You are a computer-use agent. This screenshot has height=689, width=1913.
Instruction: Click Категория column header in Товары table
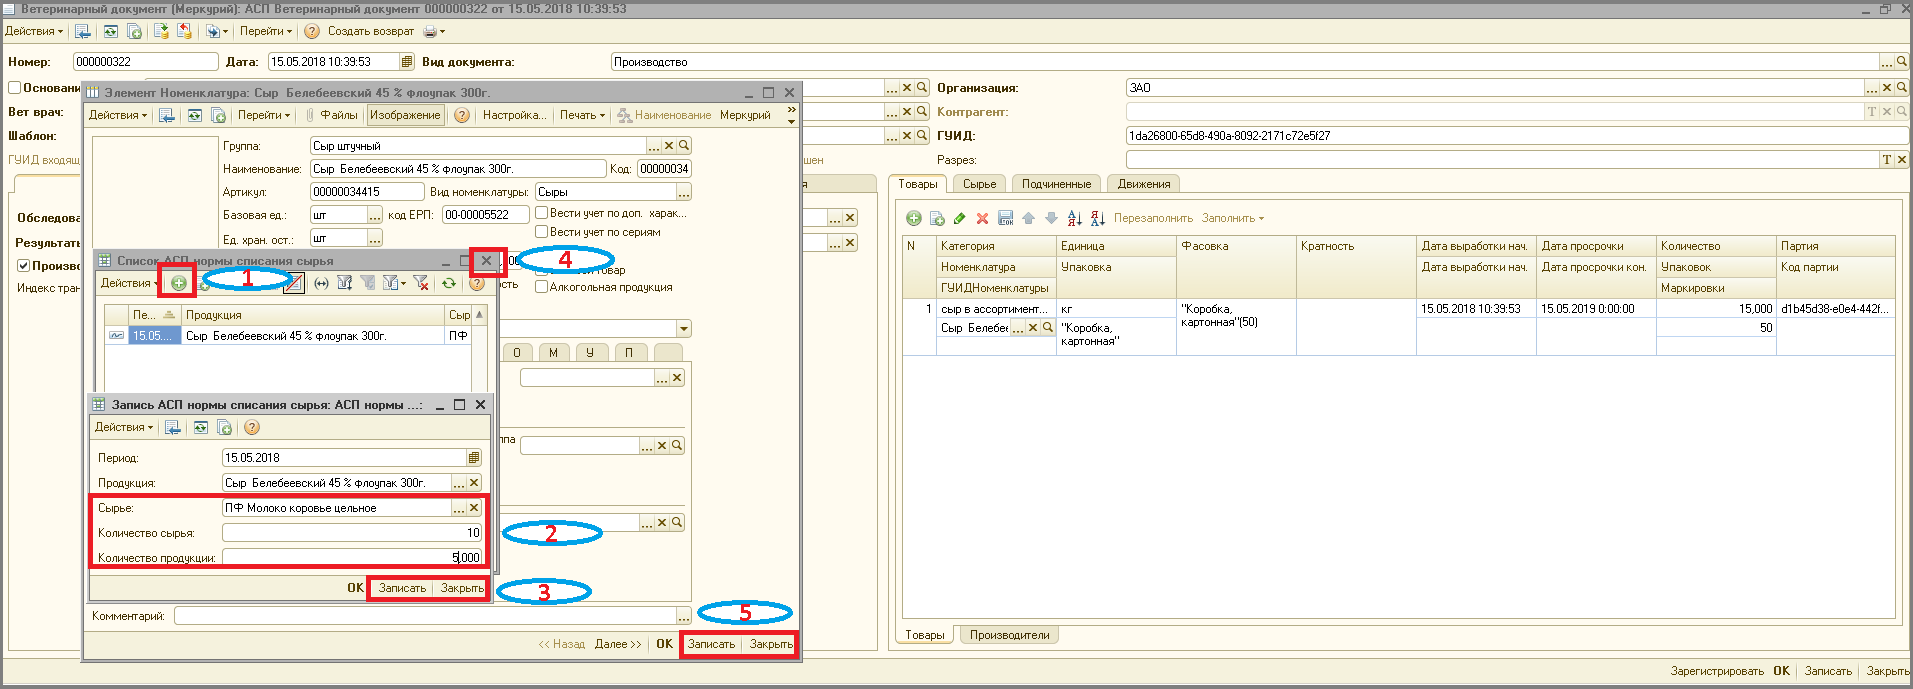(x=996, y=246)
